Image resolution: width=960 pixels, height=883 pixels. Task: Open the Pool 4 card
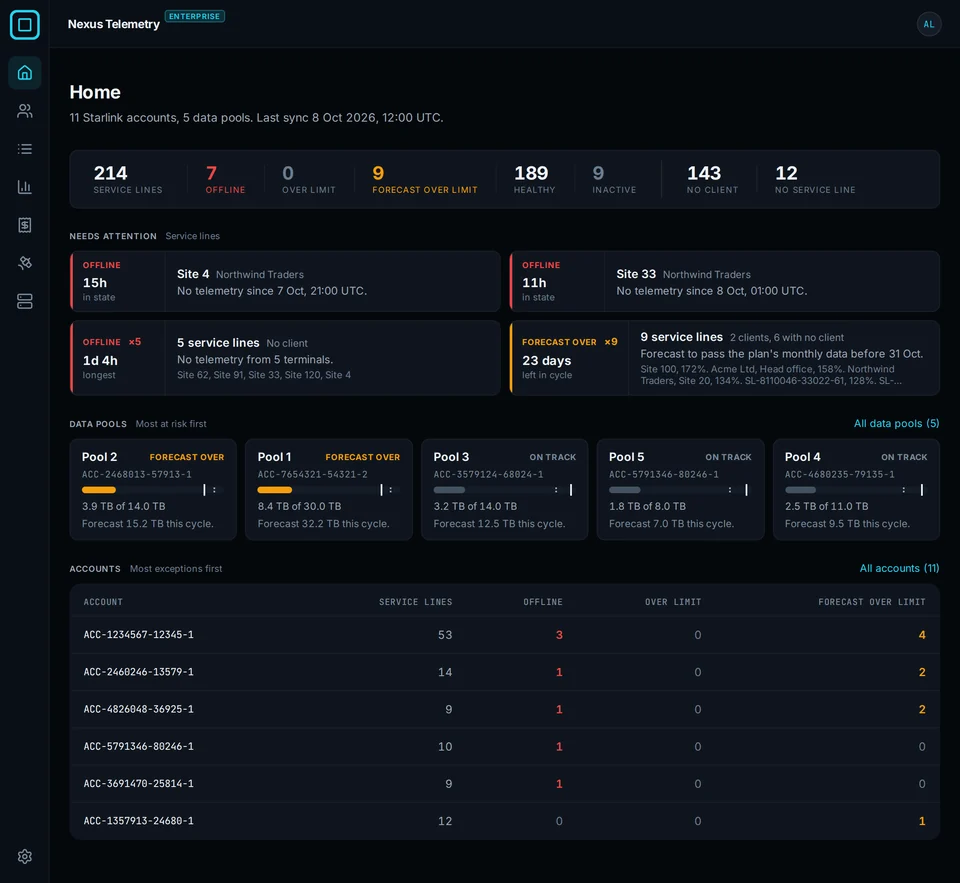point(856,489)
